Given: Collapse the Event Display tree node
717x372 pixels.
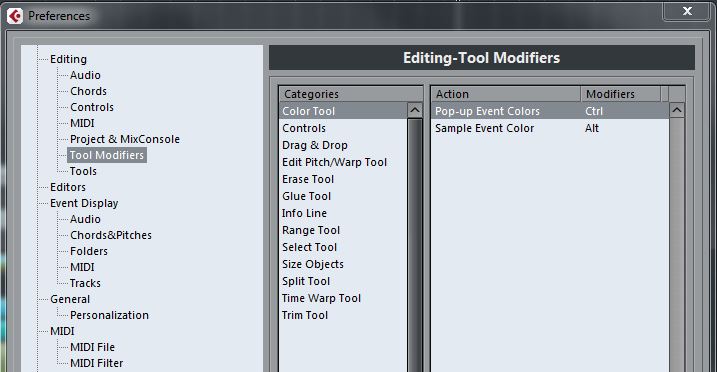Looking at the screenshot, I should pos(84,203).
